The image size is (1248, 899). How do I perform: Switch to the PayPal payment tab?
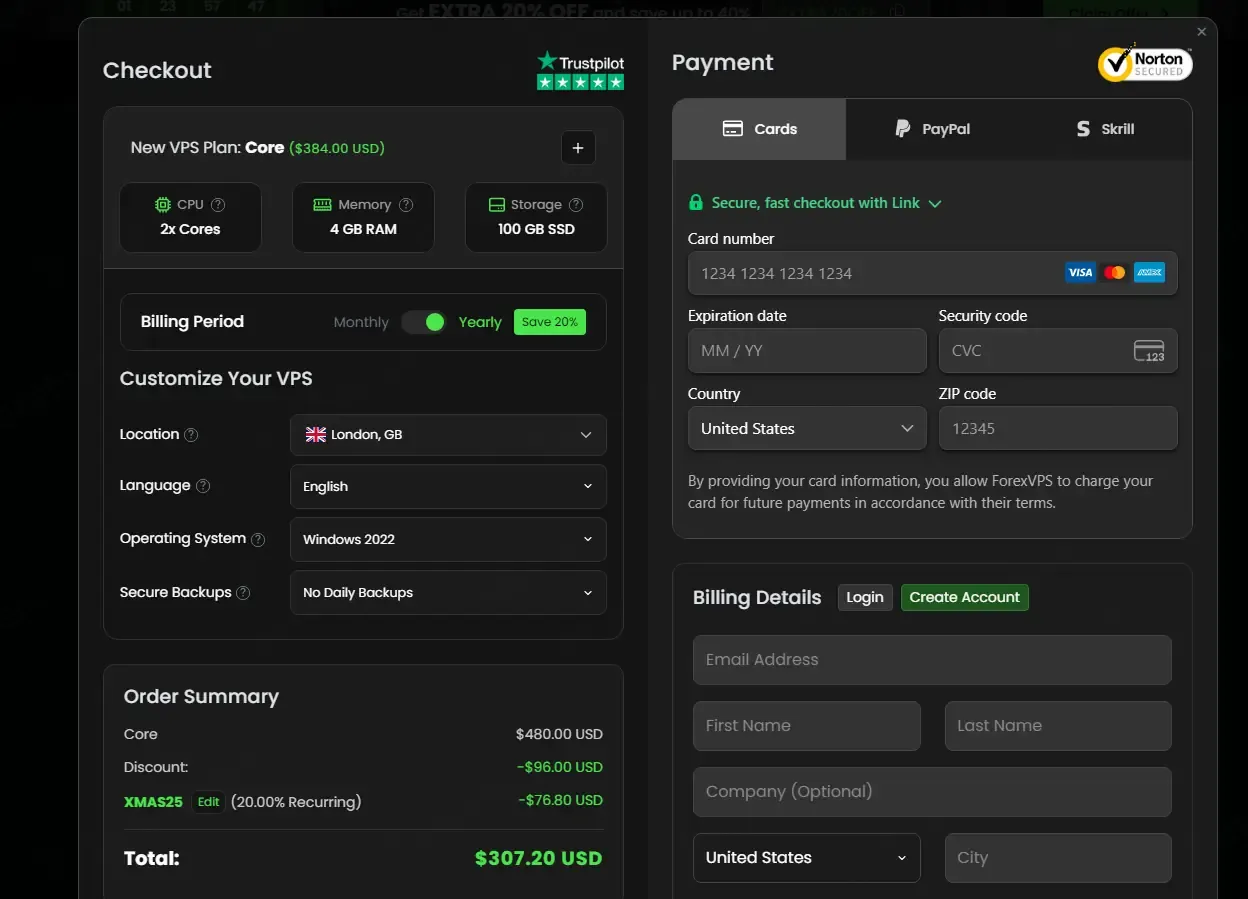pos(932,129)
